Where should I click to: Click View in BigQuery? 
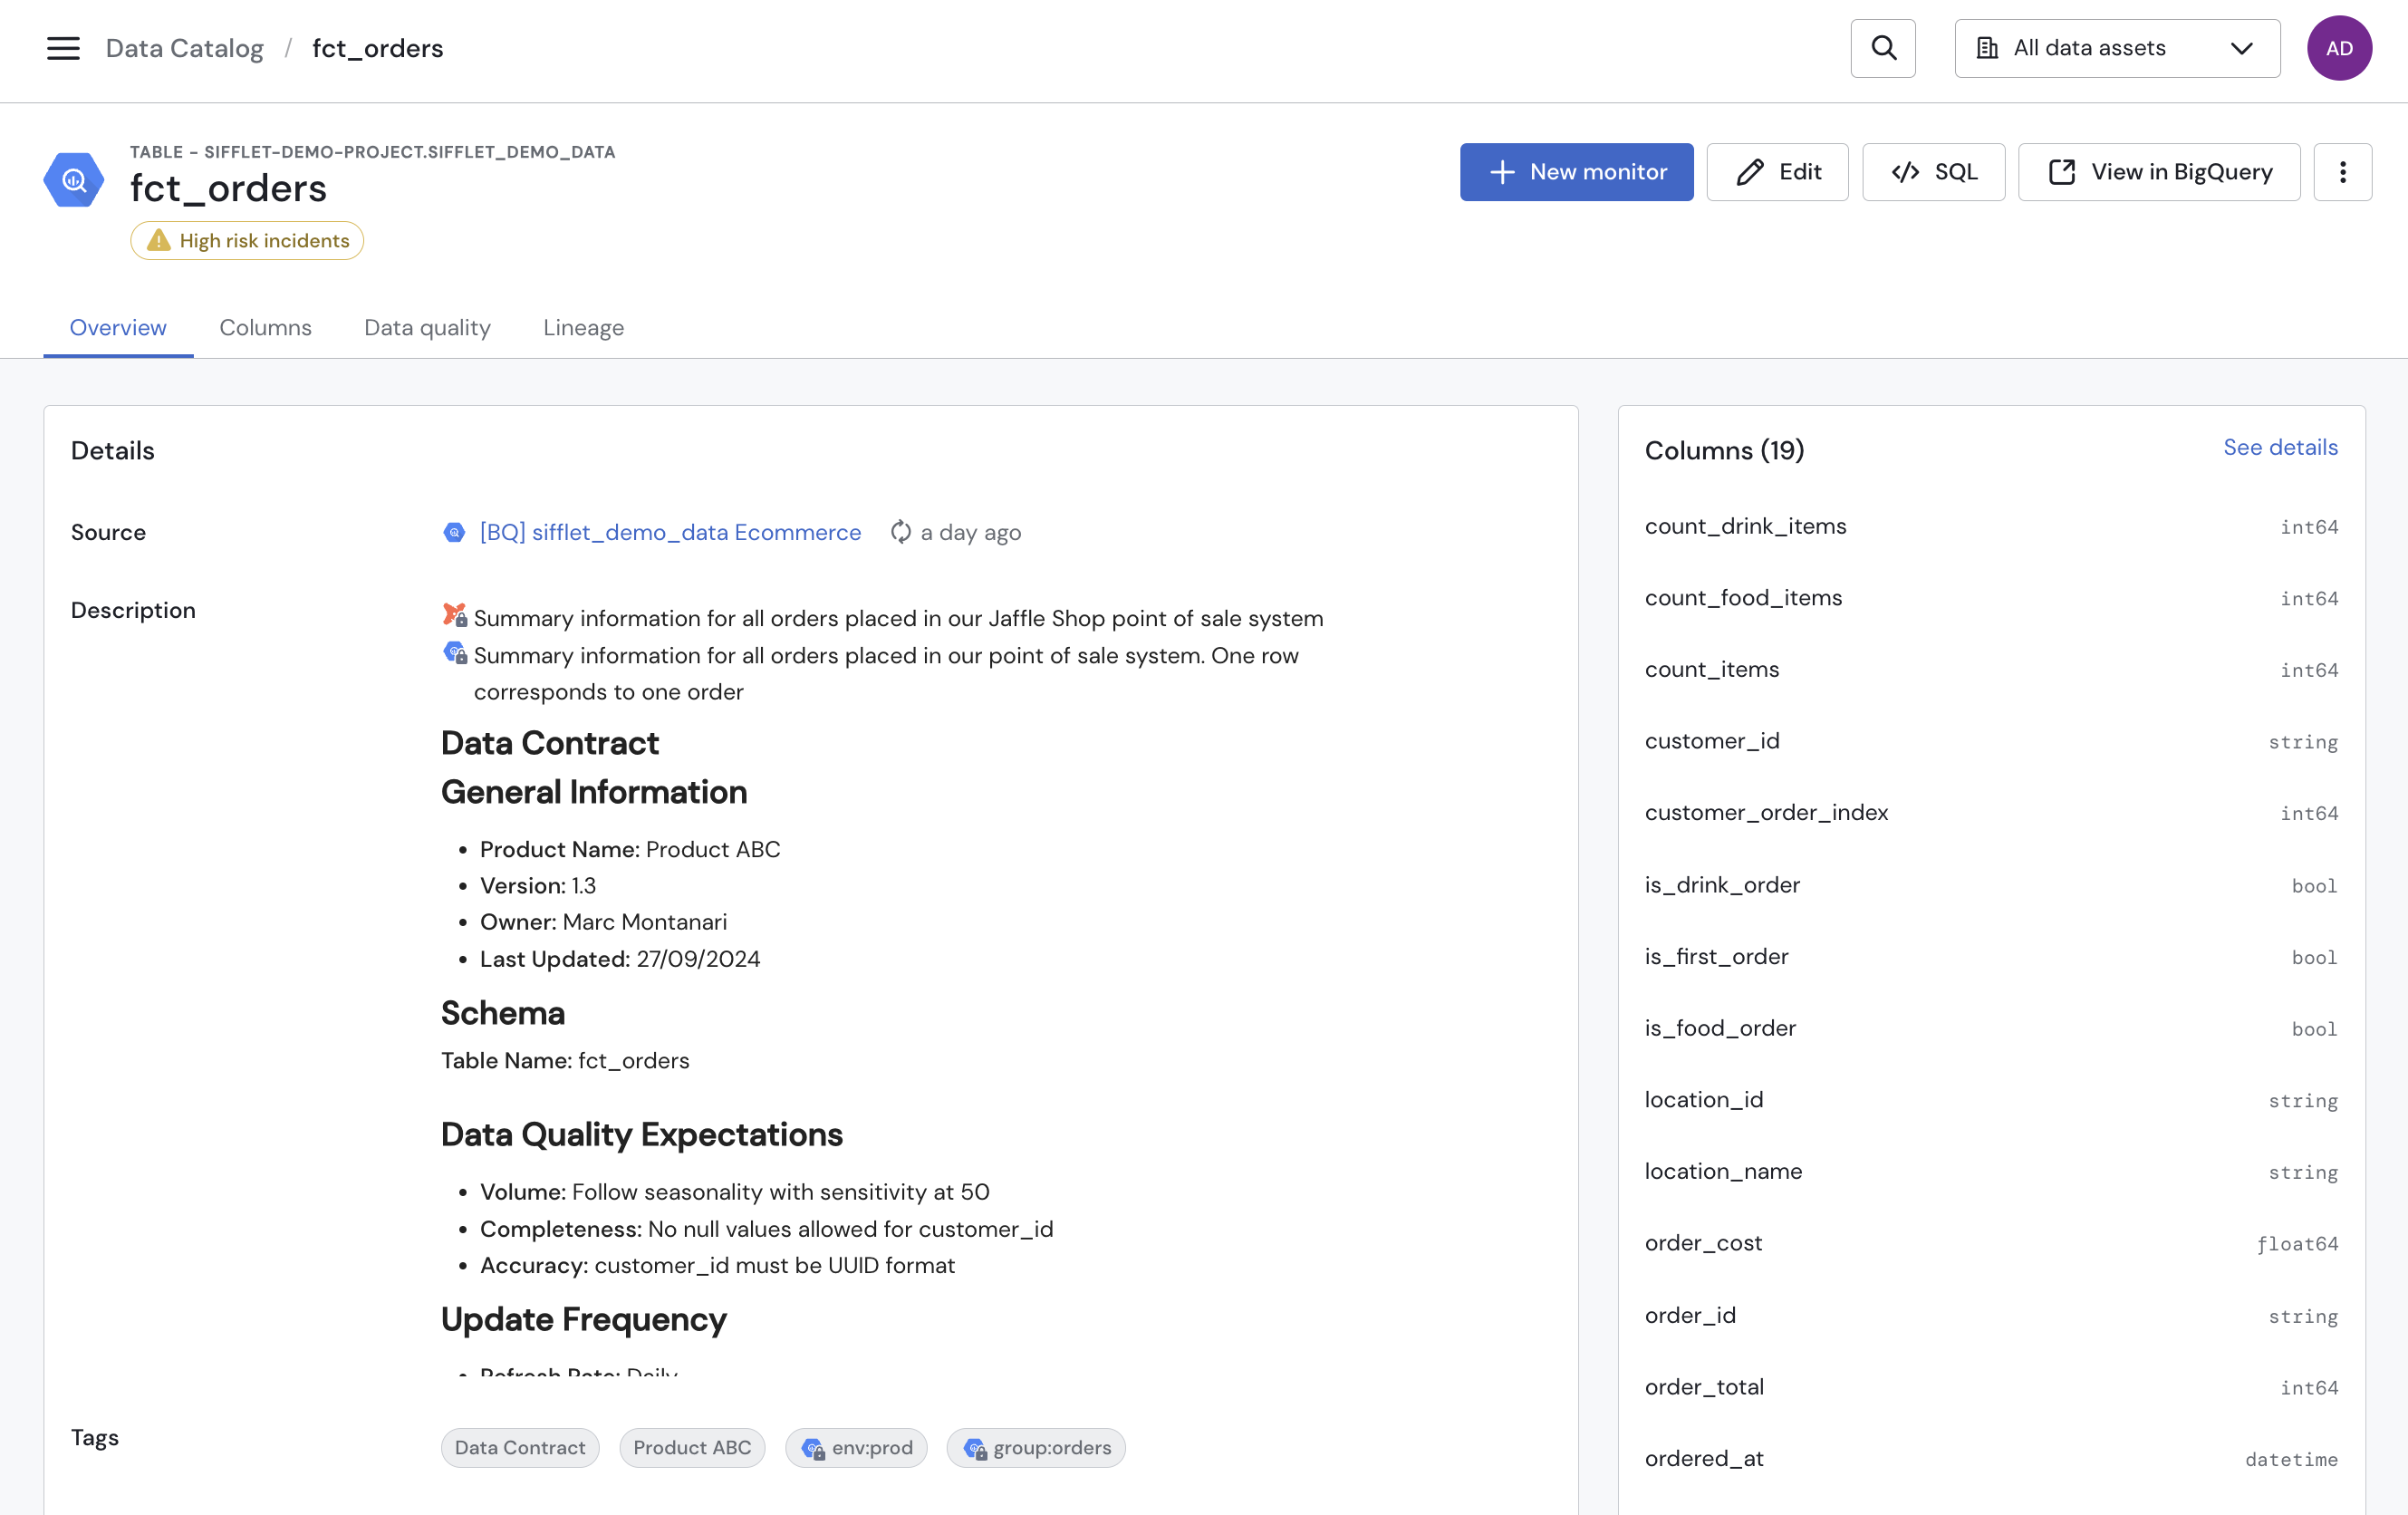[2159, 172]
